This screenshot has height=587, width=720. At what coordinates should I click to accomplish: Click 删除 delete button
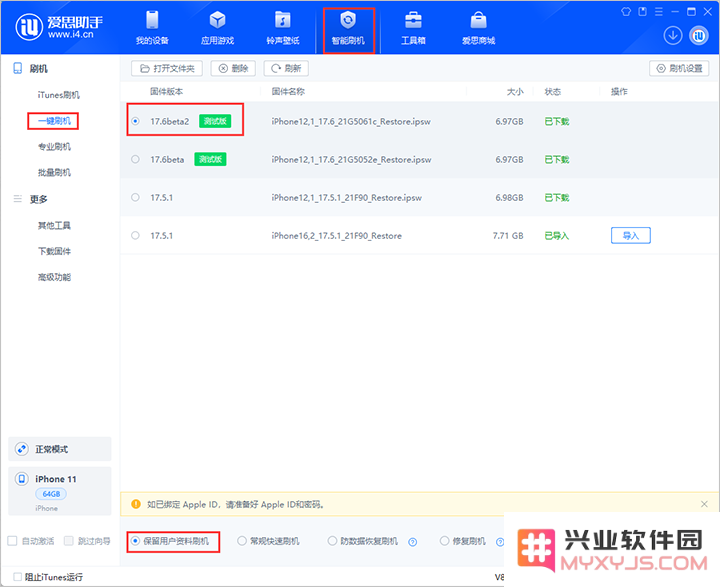pos(233,68)
